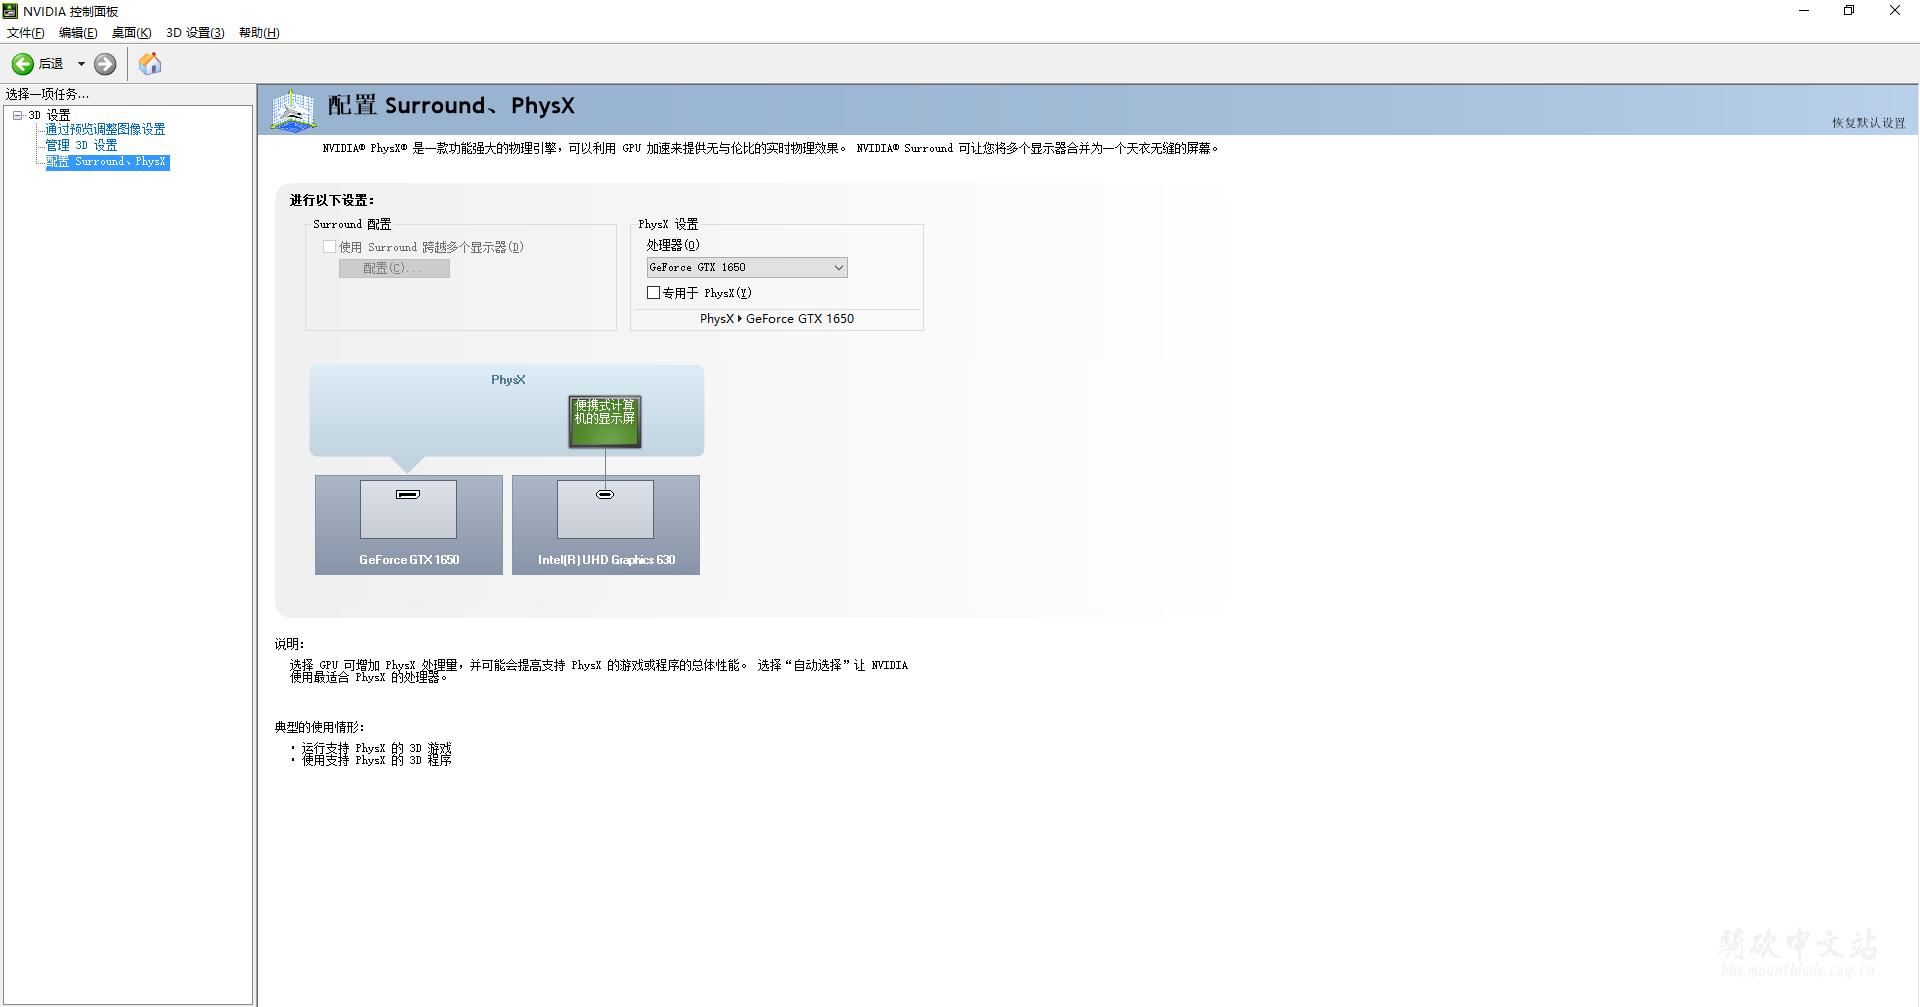The height and width of the screenshot is (1007, 1920).
Task: Click connector icon on GeForce GTX 1650
Action: coord(408,494)
